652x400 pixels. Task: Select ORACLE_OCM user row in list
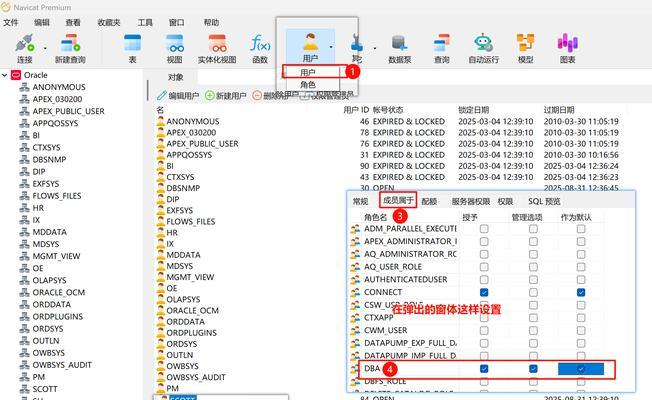click(x=192, y=311)
